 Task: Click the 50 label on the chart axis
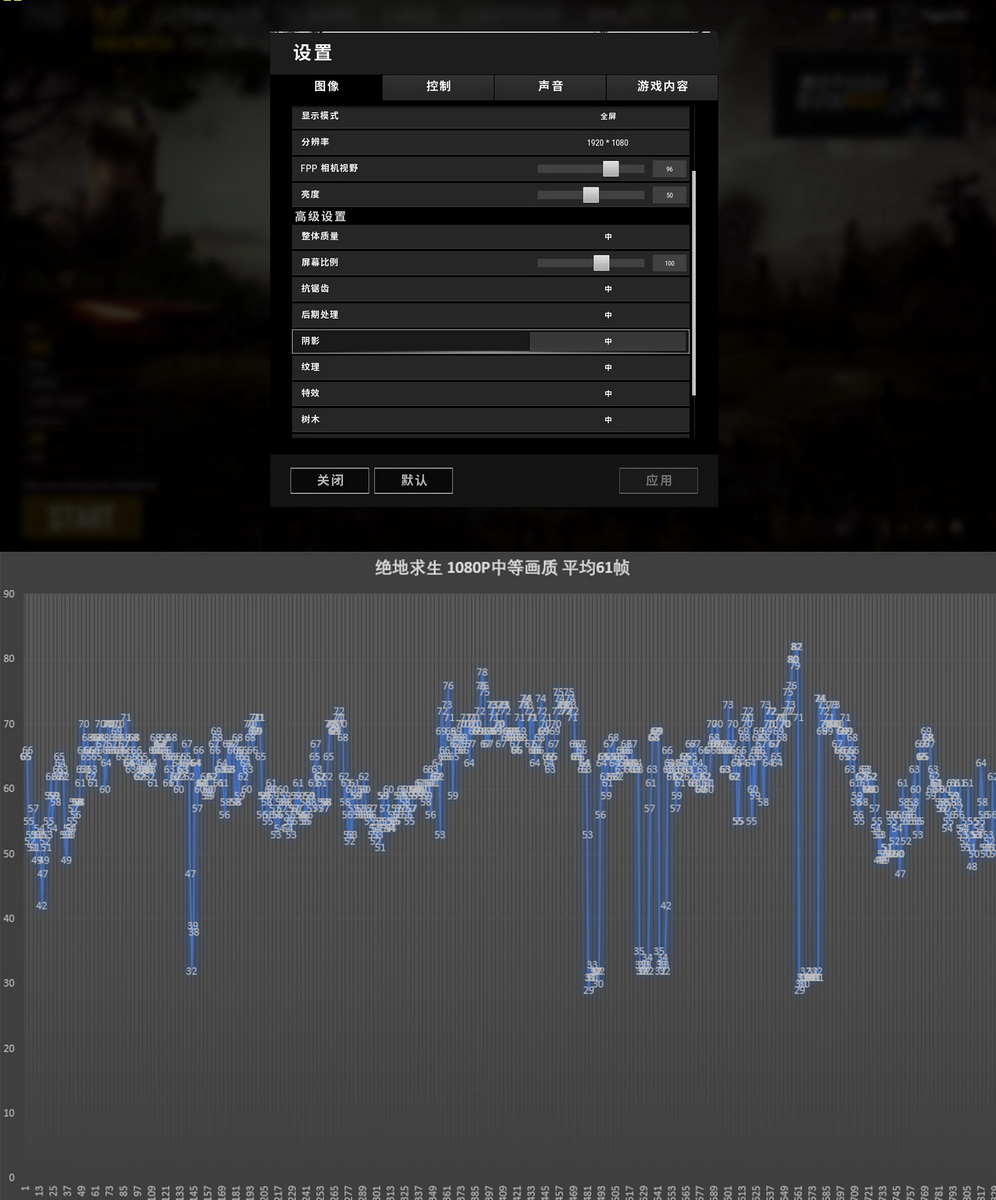click(x=9, y=853)
